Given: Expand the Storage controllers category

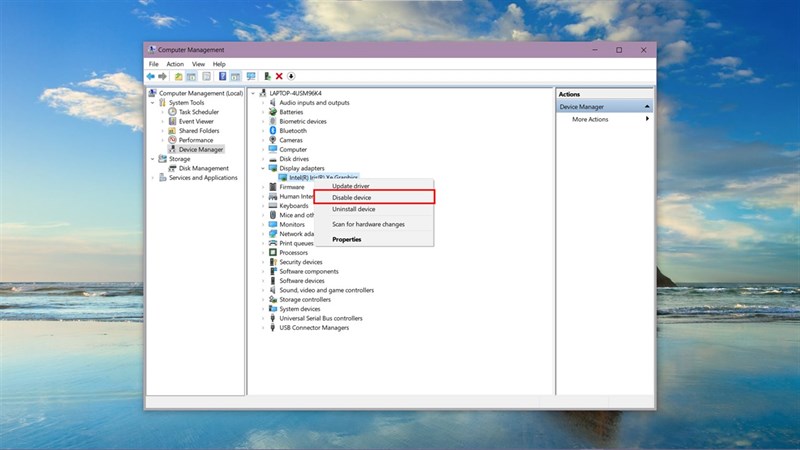Looking at the screenshot, I should (263, 299).
